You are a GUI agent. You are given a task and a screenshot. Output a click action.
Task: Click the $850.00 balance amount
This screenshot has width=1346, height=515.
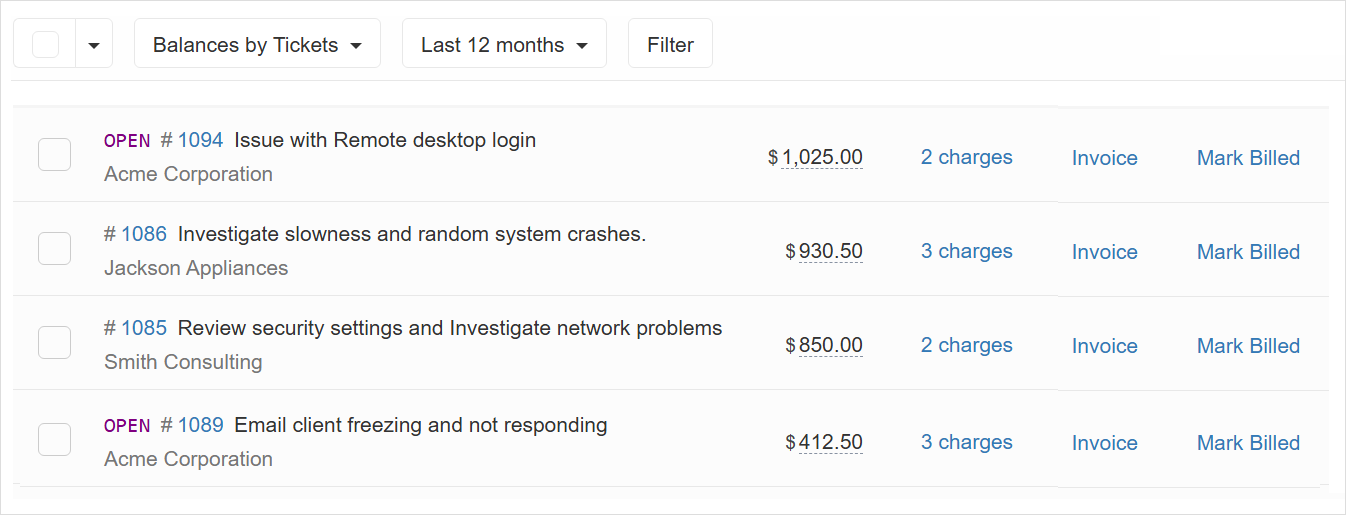[830, 345]
